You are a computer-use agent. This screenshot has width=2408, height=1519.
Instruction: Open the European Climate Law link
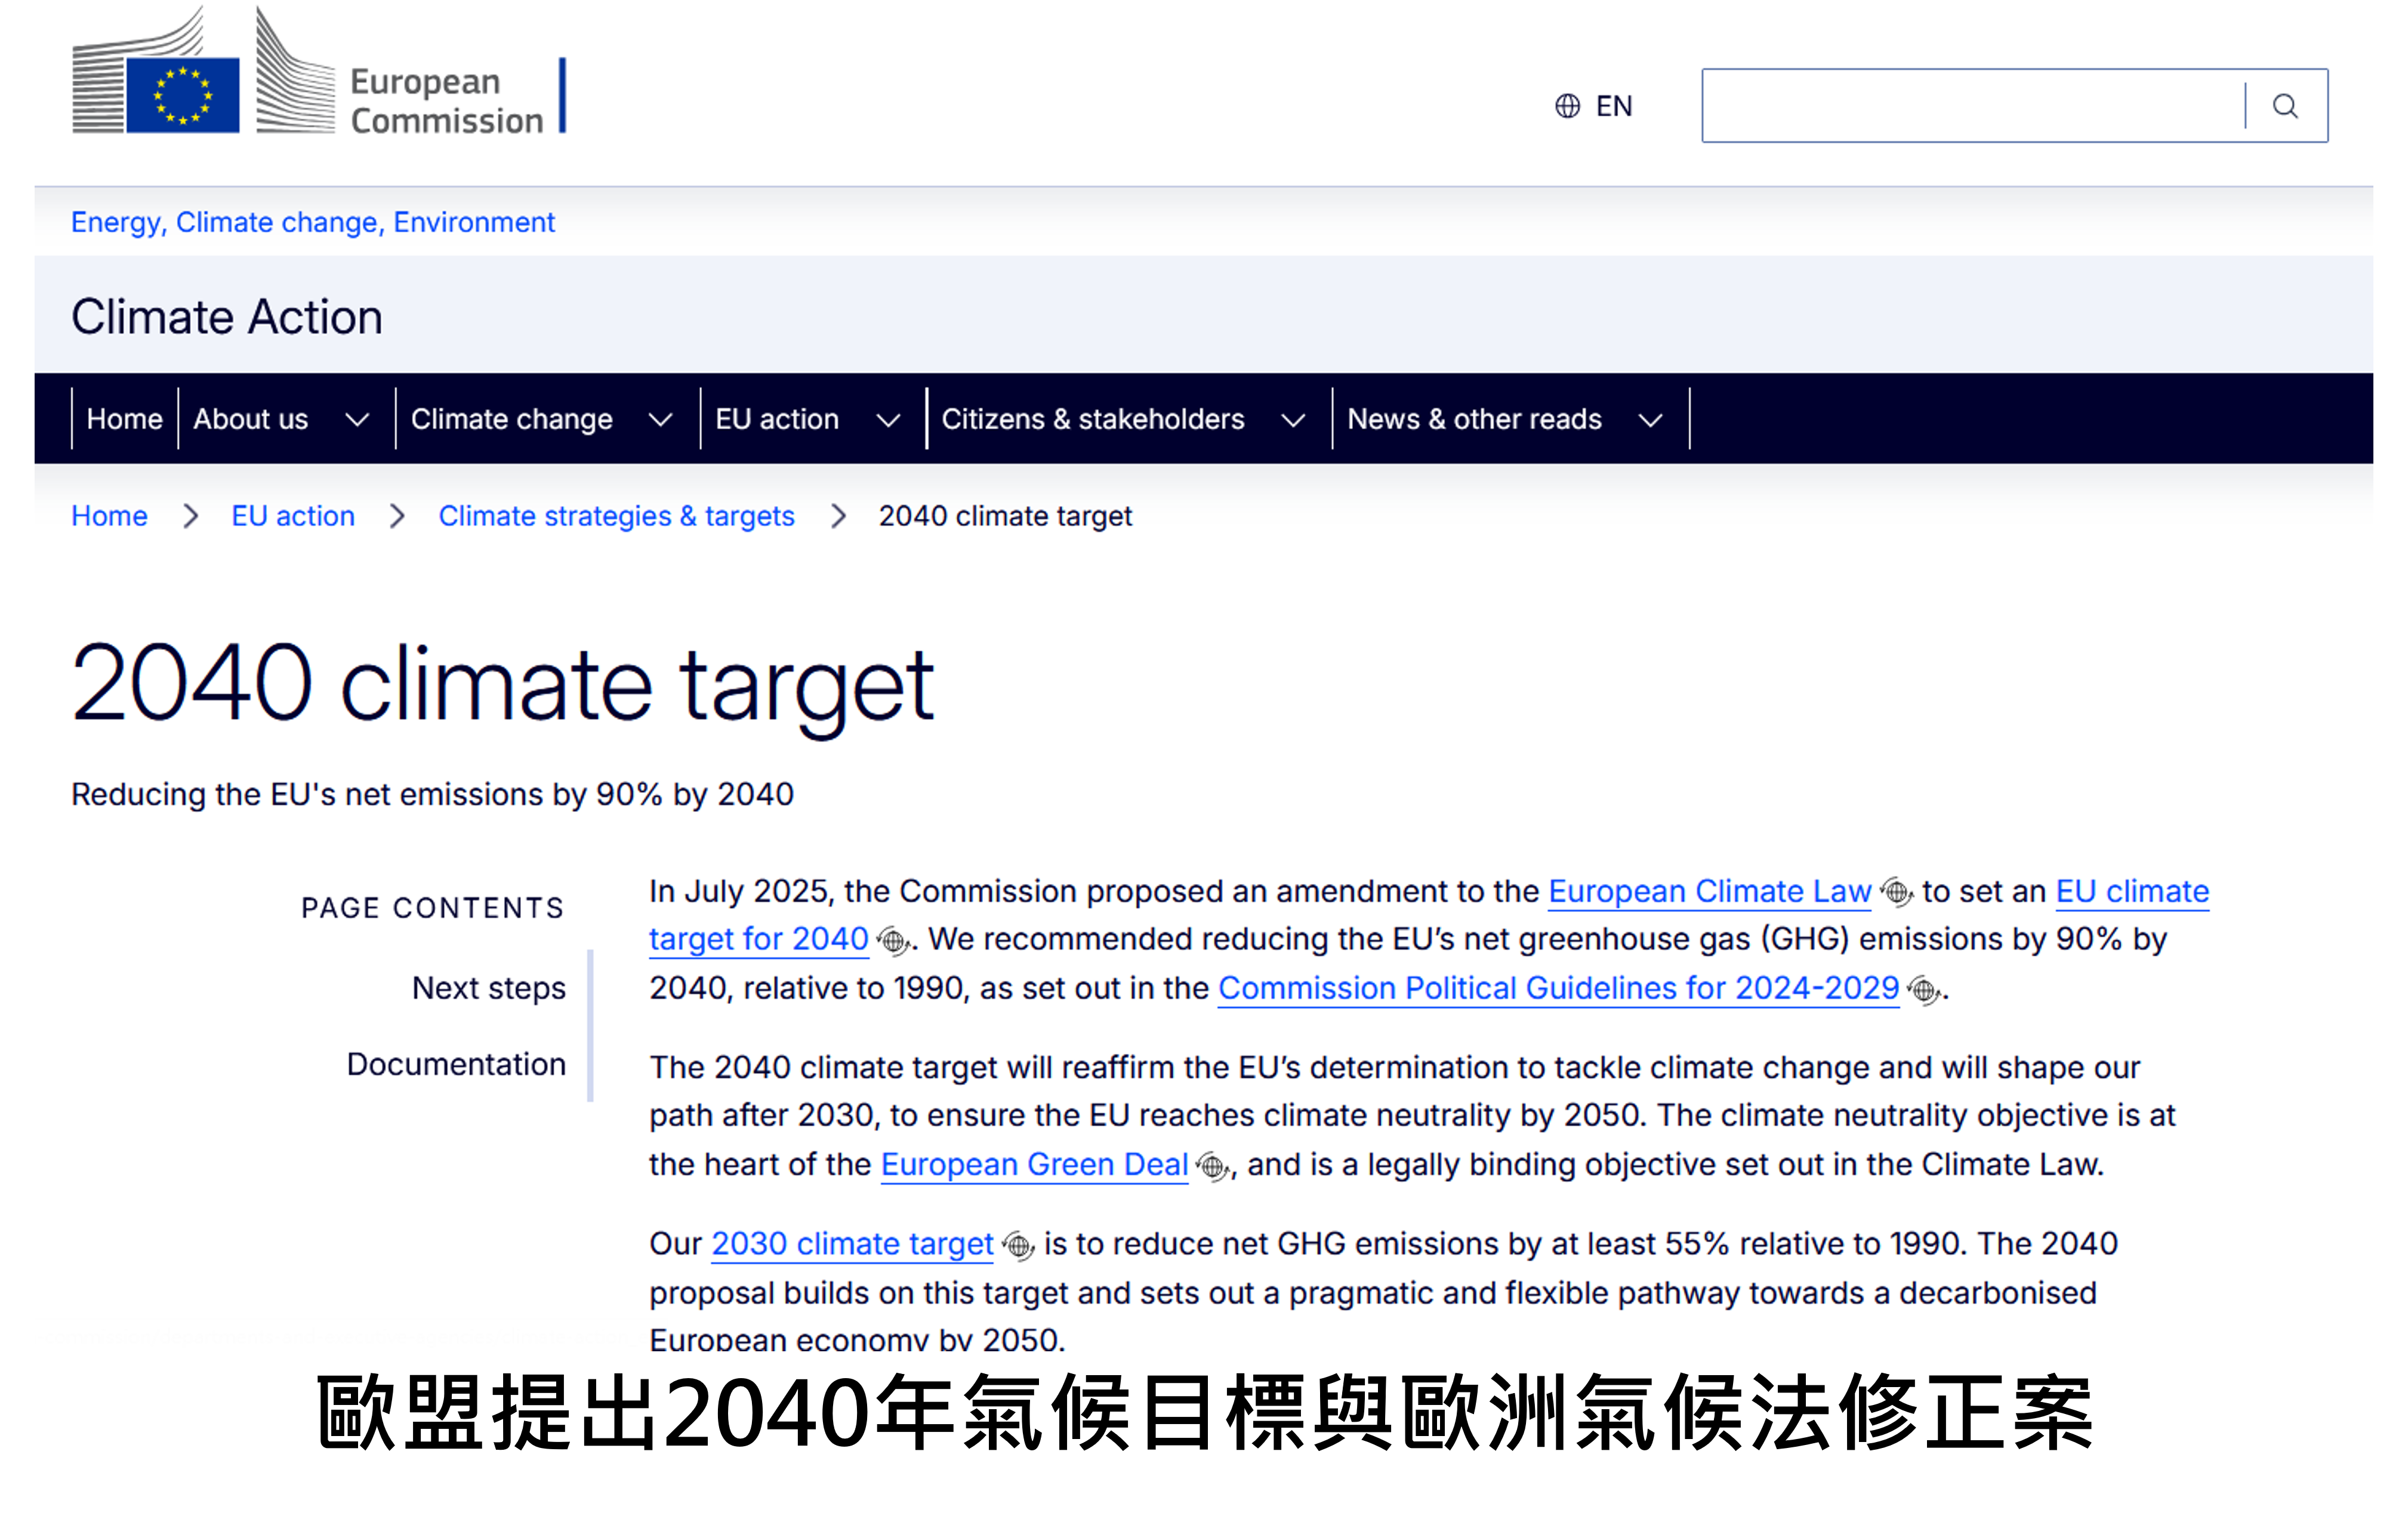point(1709,891)
